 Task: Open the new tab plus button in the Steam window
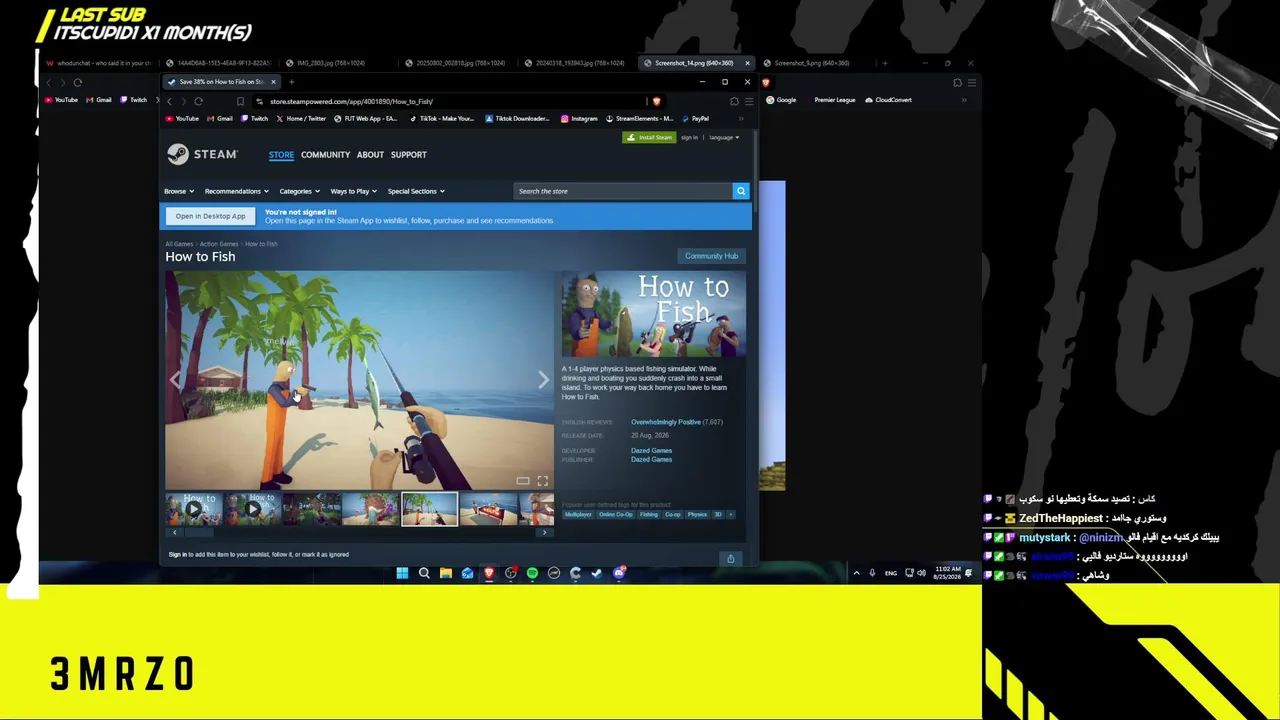point(291,82)
